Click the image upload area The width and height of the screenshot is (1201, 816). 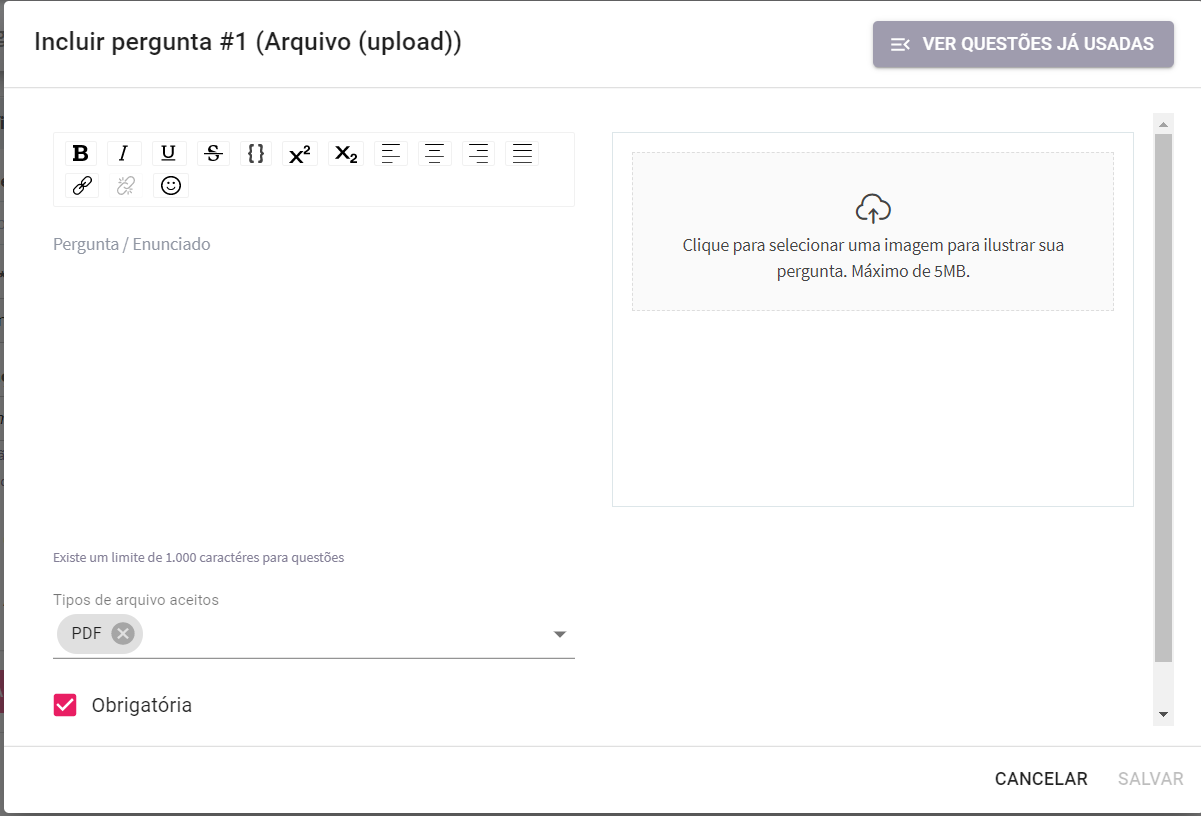click(872, 231)
